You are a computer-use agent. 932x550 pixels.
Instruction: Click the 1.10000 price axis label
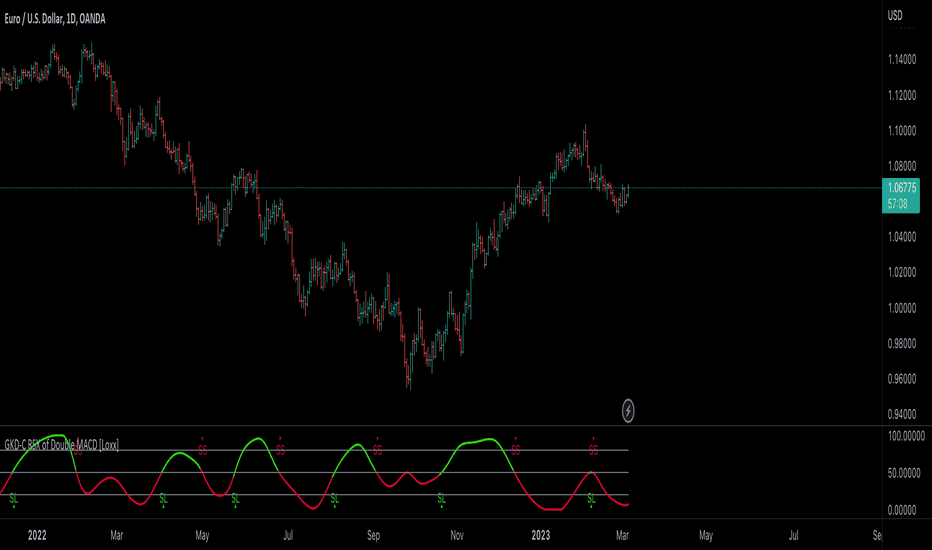click(x=902, y=131)
